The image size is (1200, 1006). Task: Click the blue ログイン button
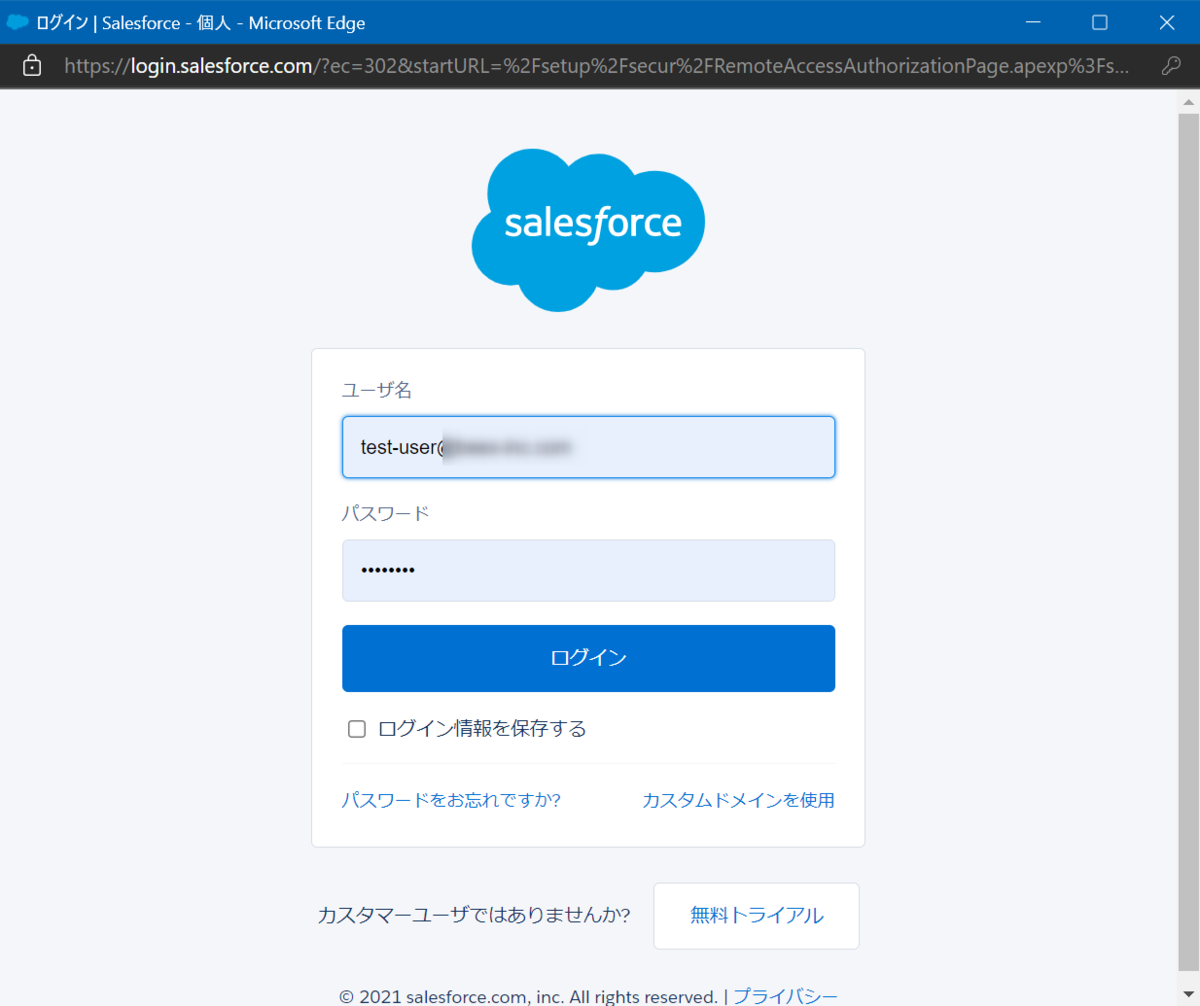(588, 658)
